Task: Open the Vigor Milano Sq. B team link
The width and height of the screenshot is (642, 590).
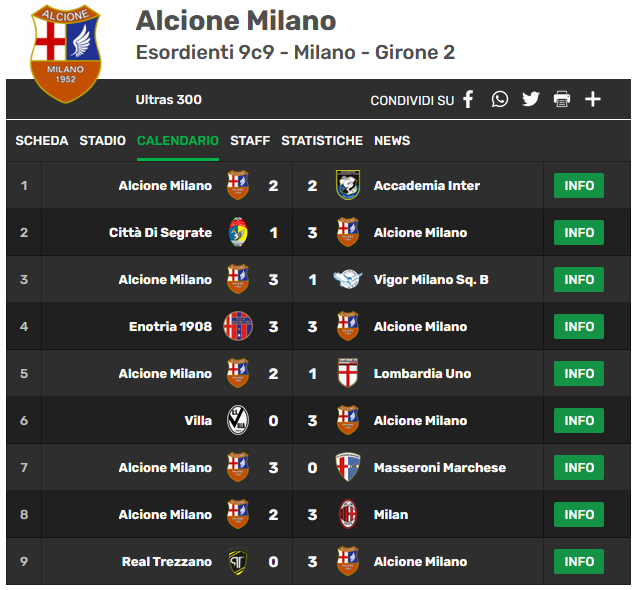Action: pyautogui.click(x=431, y=280)
